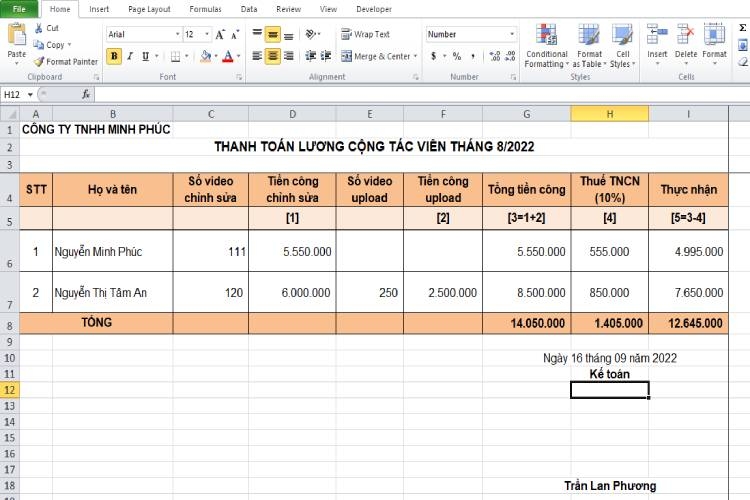
Task: Open the Arial font name dropdown
Action: [x=177, y=34]
